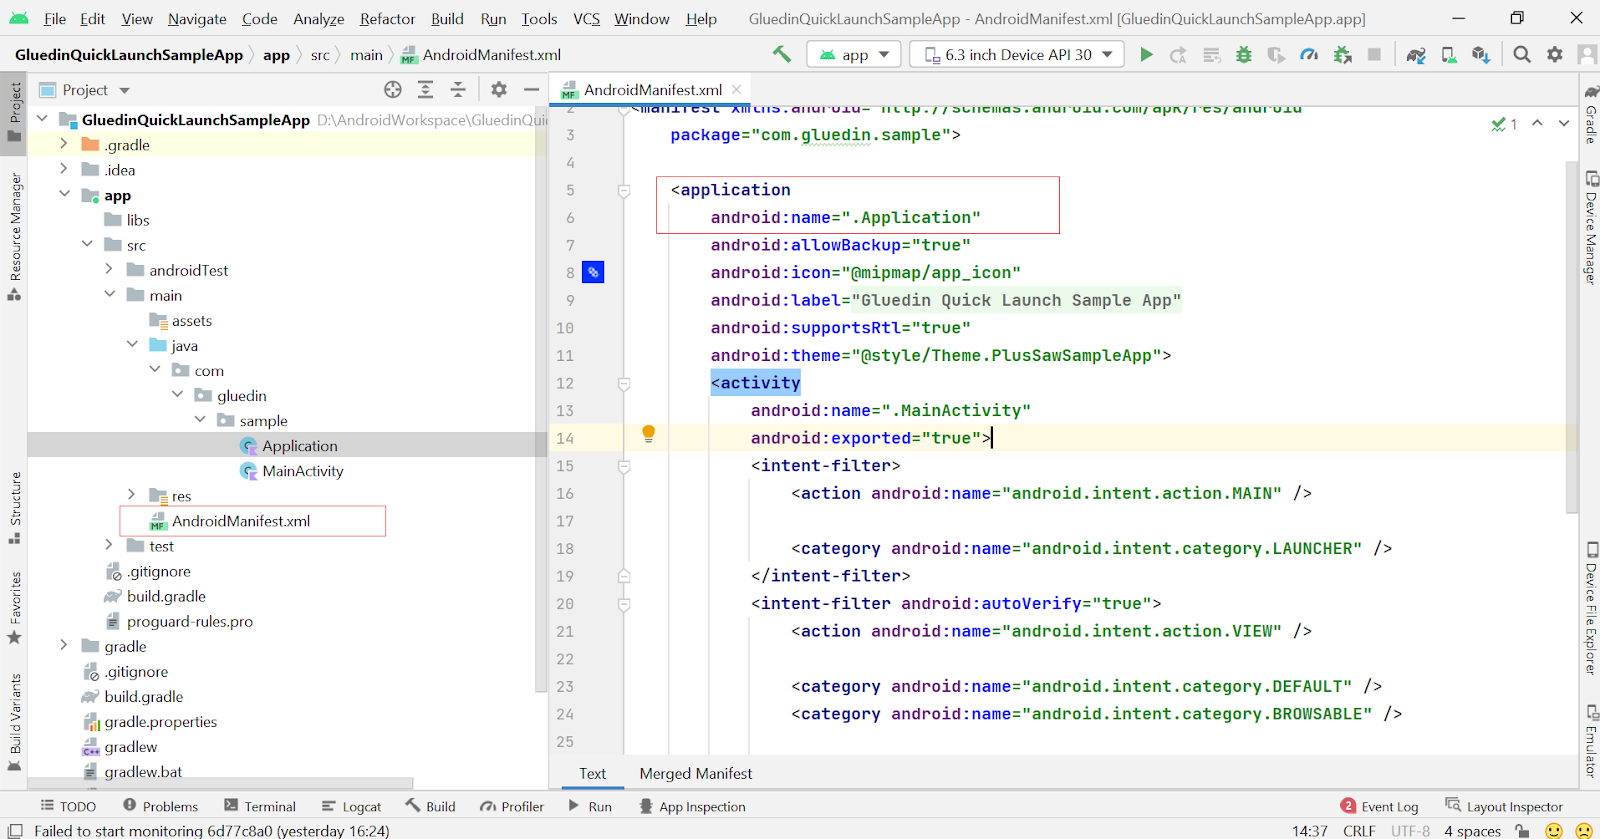Open the File menu
The width and height of the screenshot is (1600, 839).
tap(55, 19)
